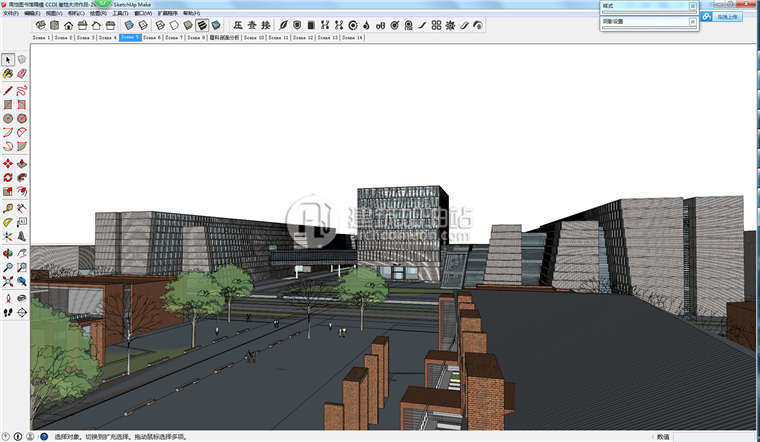Select the highlighted Scene 5 tab

click(130, 37)
